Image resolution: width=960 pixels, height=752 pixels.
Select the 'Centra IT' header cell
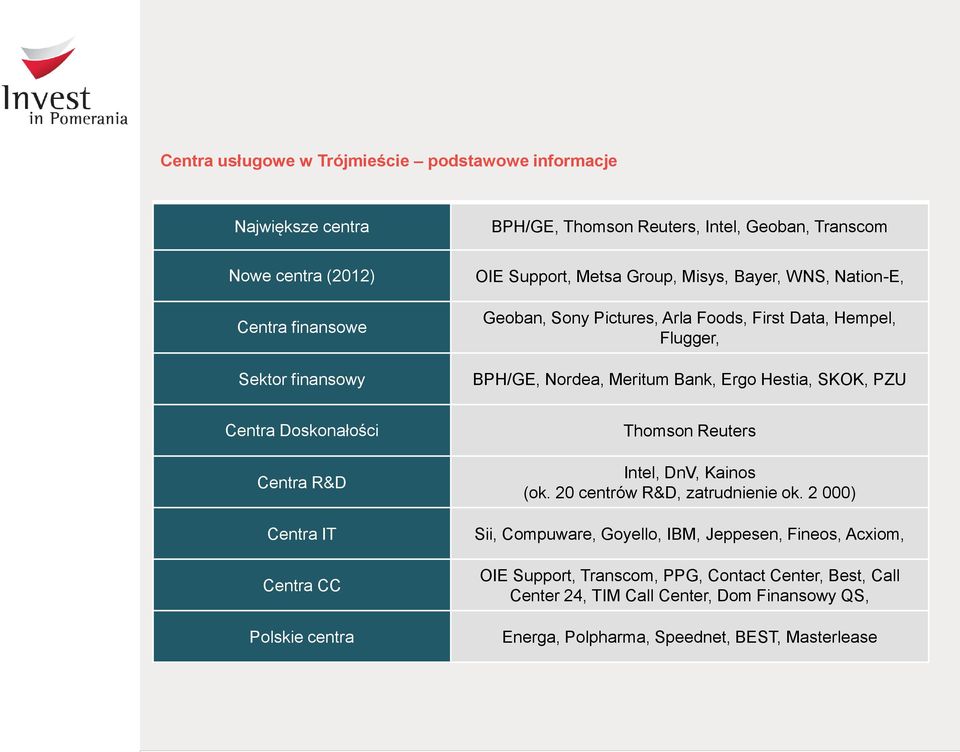302,534
